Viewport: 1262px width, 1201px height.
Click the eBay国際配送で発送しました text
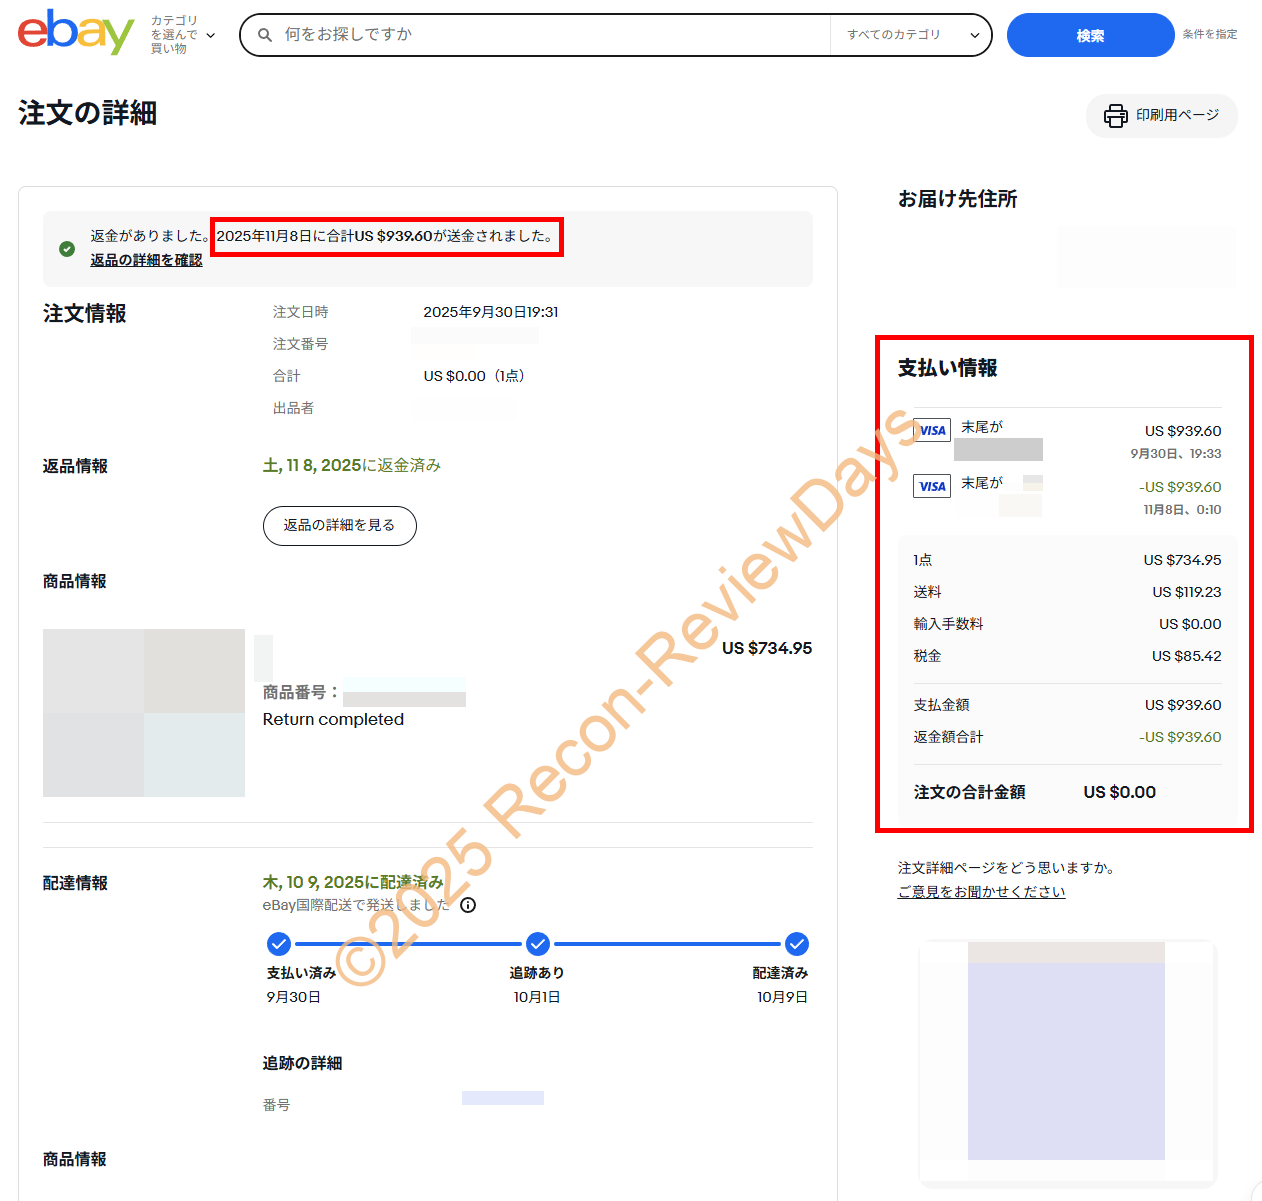[357, 905]
